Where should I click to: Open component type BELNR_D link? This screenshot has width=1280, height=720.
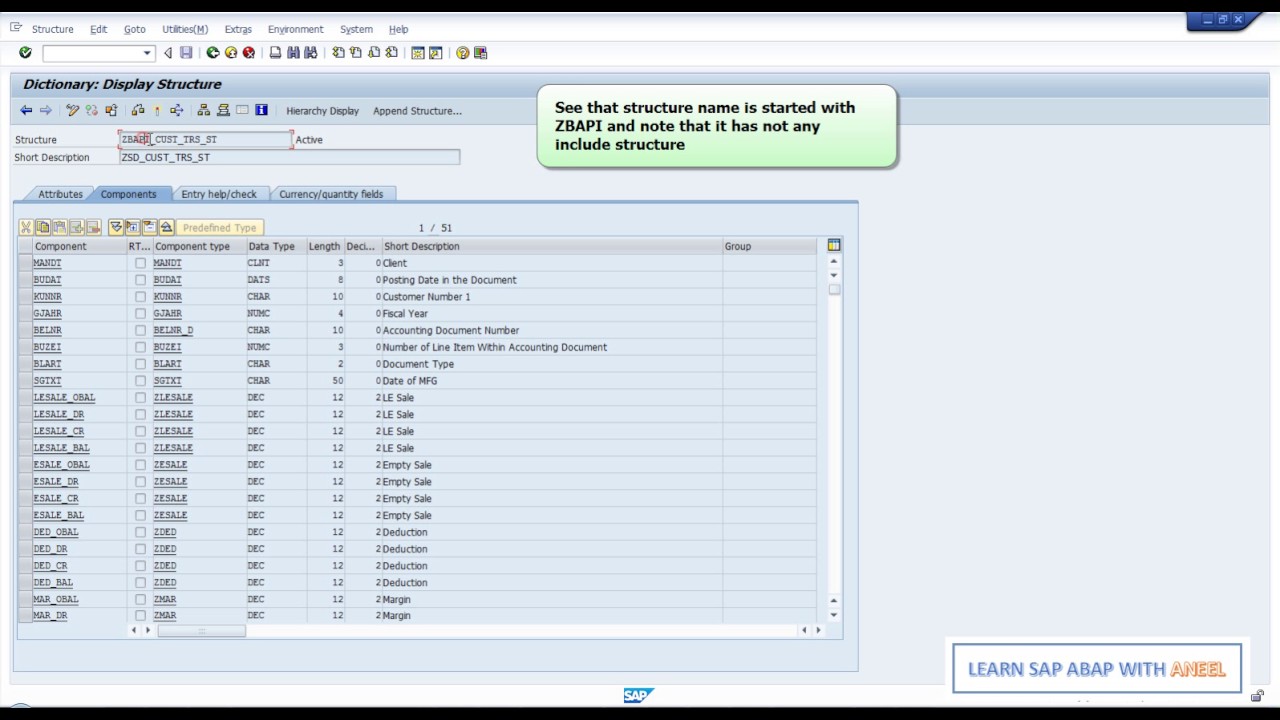click(173, 330)
